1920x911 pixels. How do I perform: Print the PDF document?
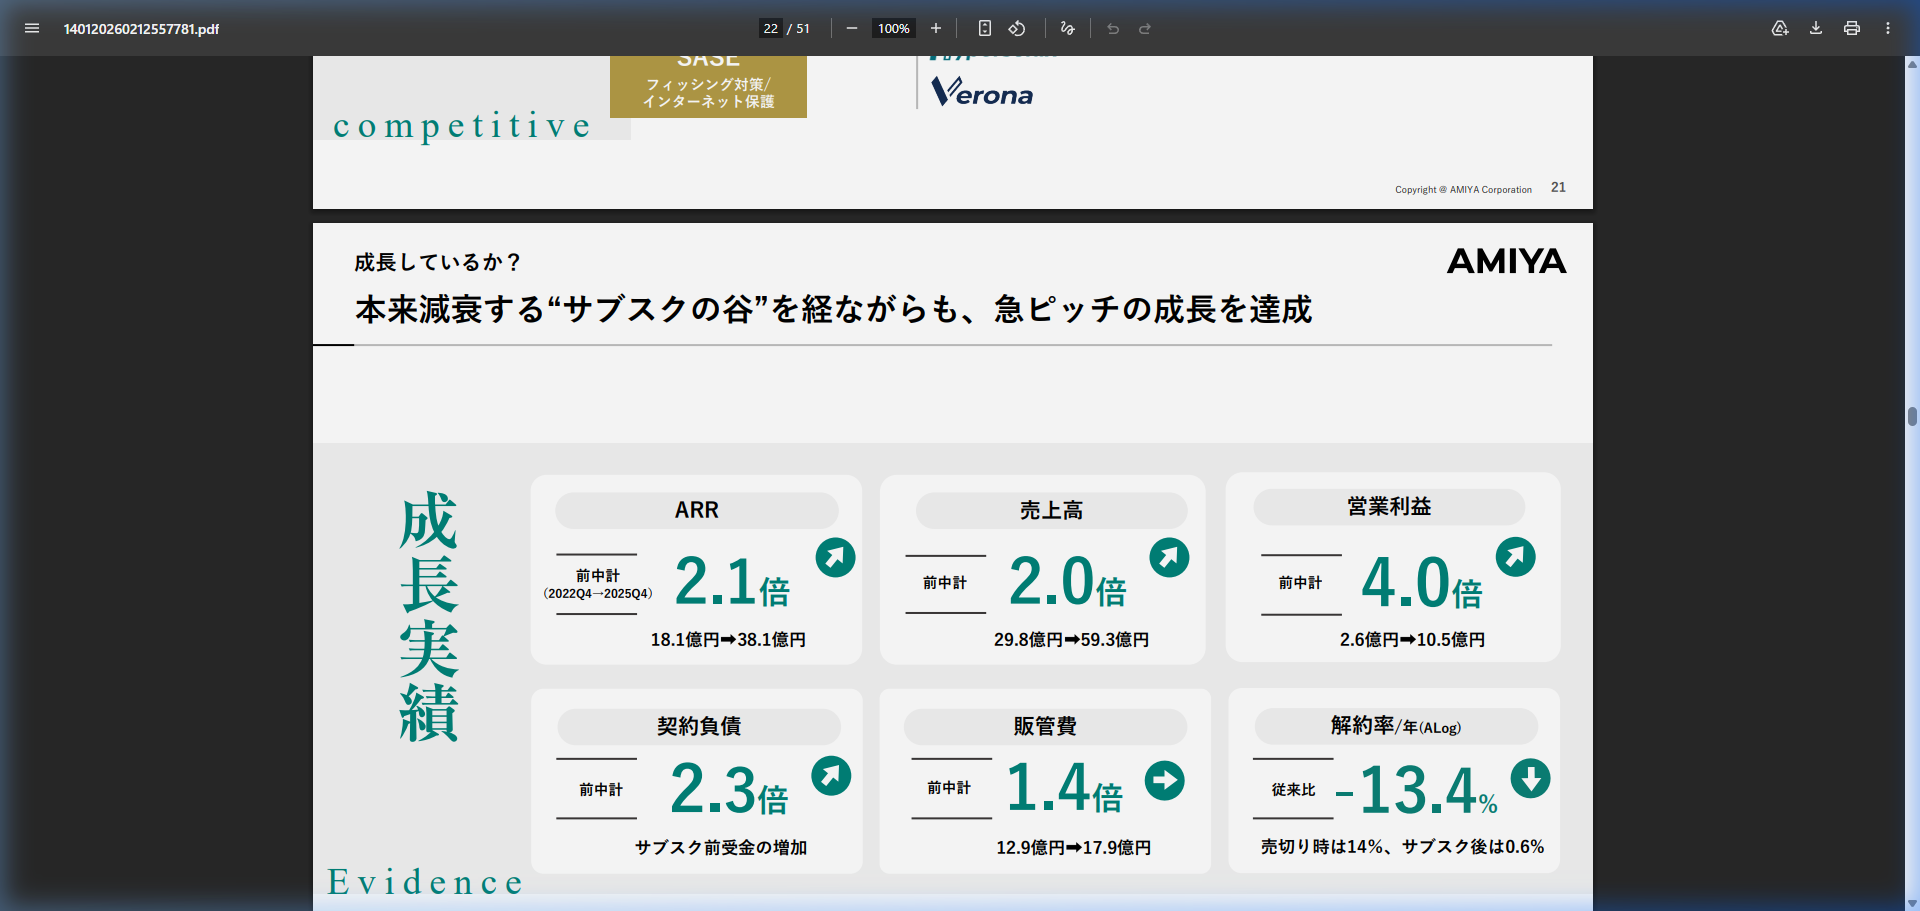pyautogui.click(x=1852, y=28)
